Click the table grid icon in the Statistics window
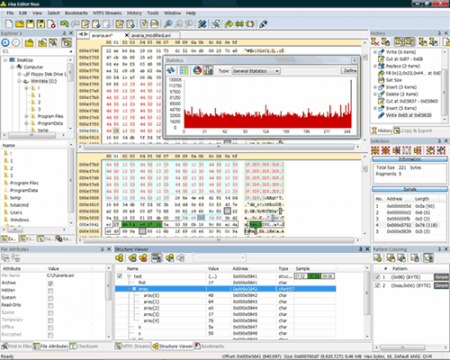 [x=184, y=70]
